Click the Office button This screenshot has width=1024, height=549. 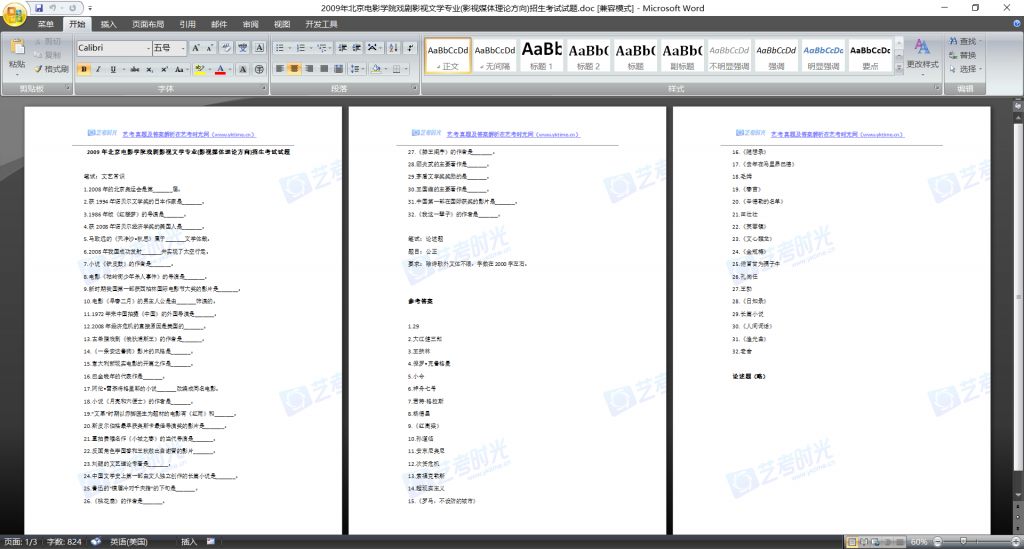tap(16, 14)
